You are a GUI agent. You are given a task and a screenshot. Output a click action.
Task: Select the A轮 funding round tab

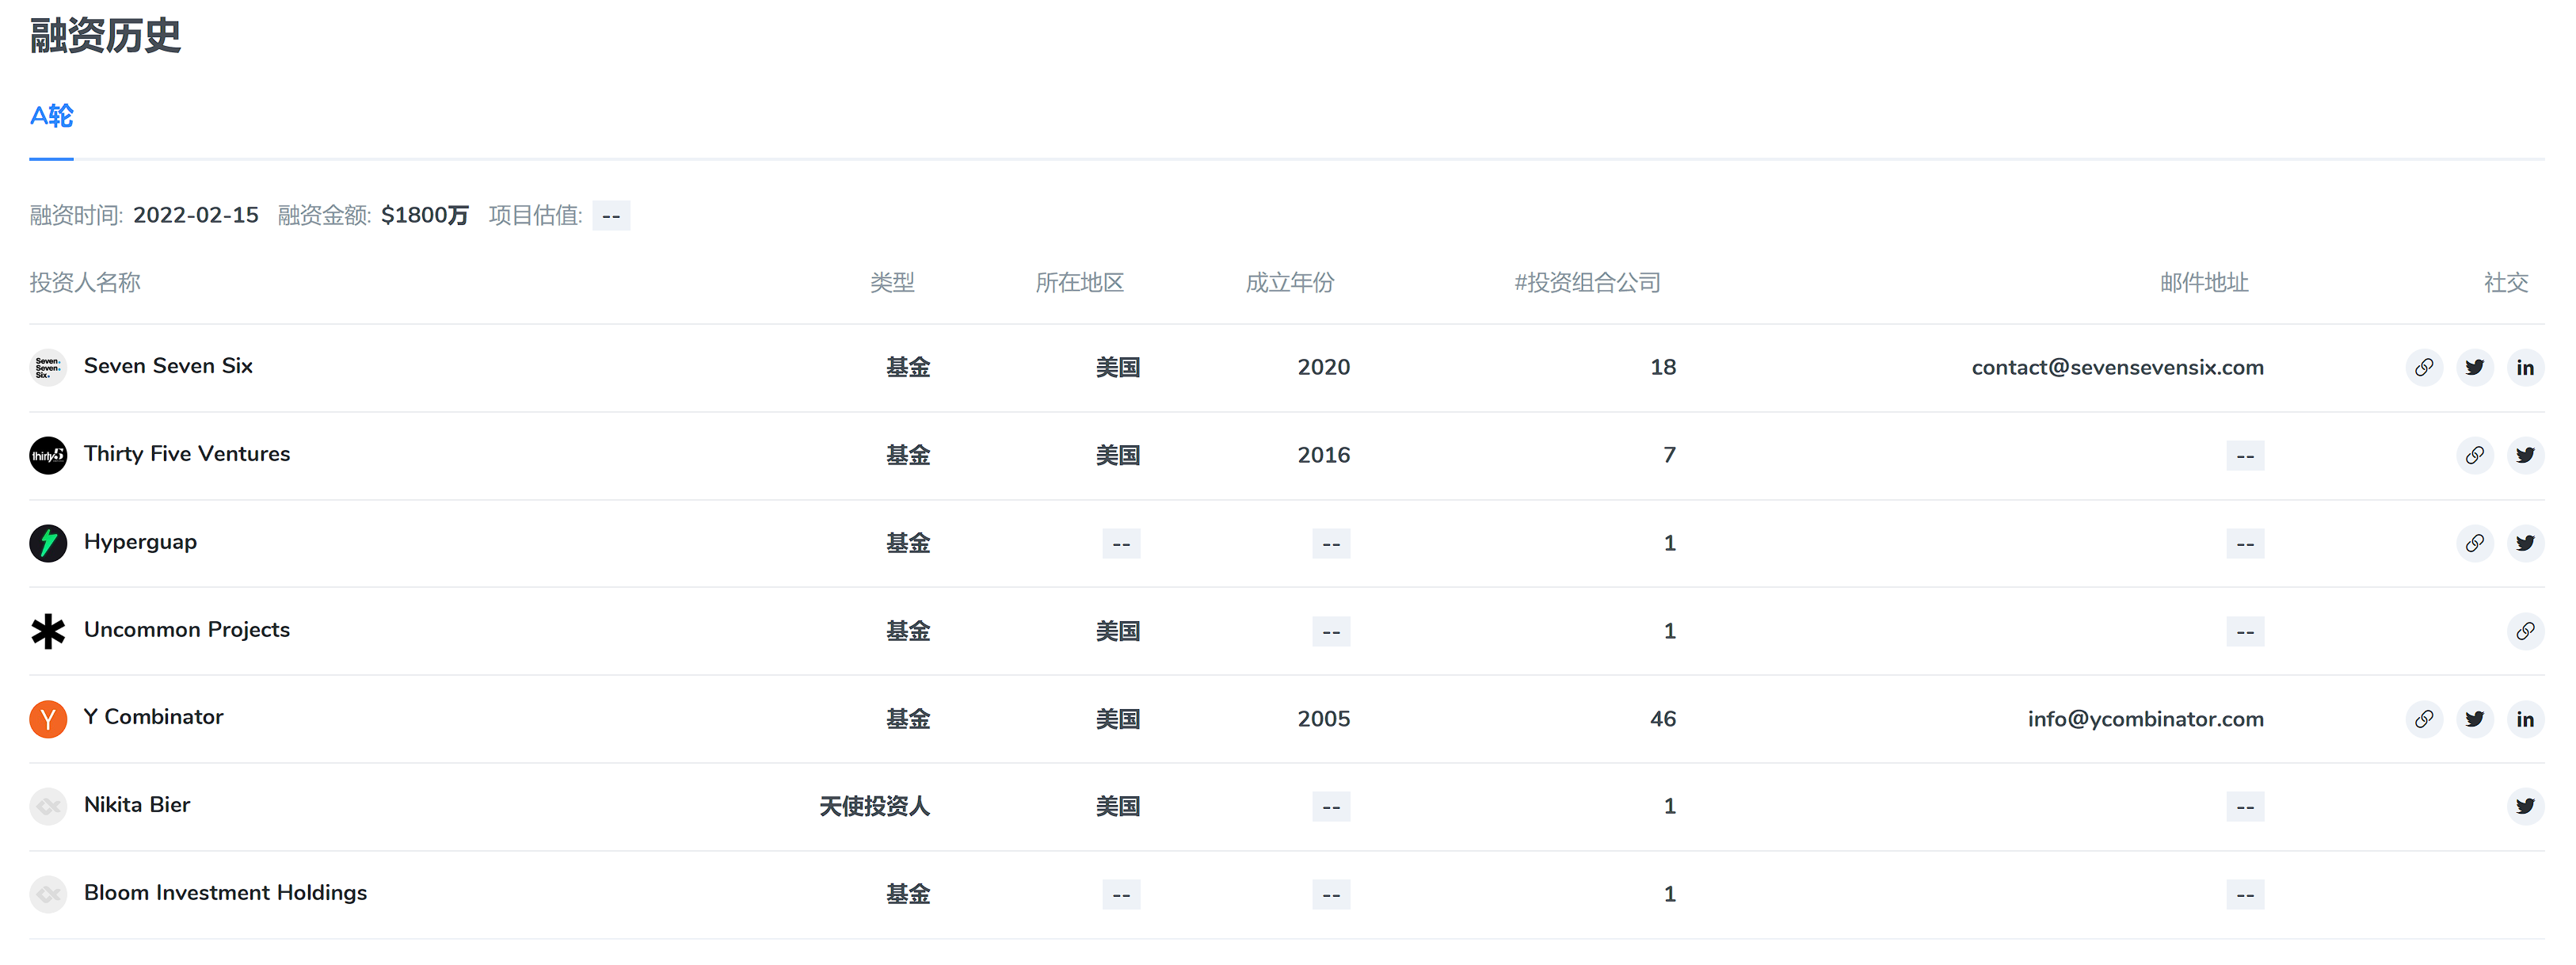point(51,117)
